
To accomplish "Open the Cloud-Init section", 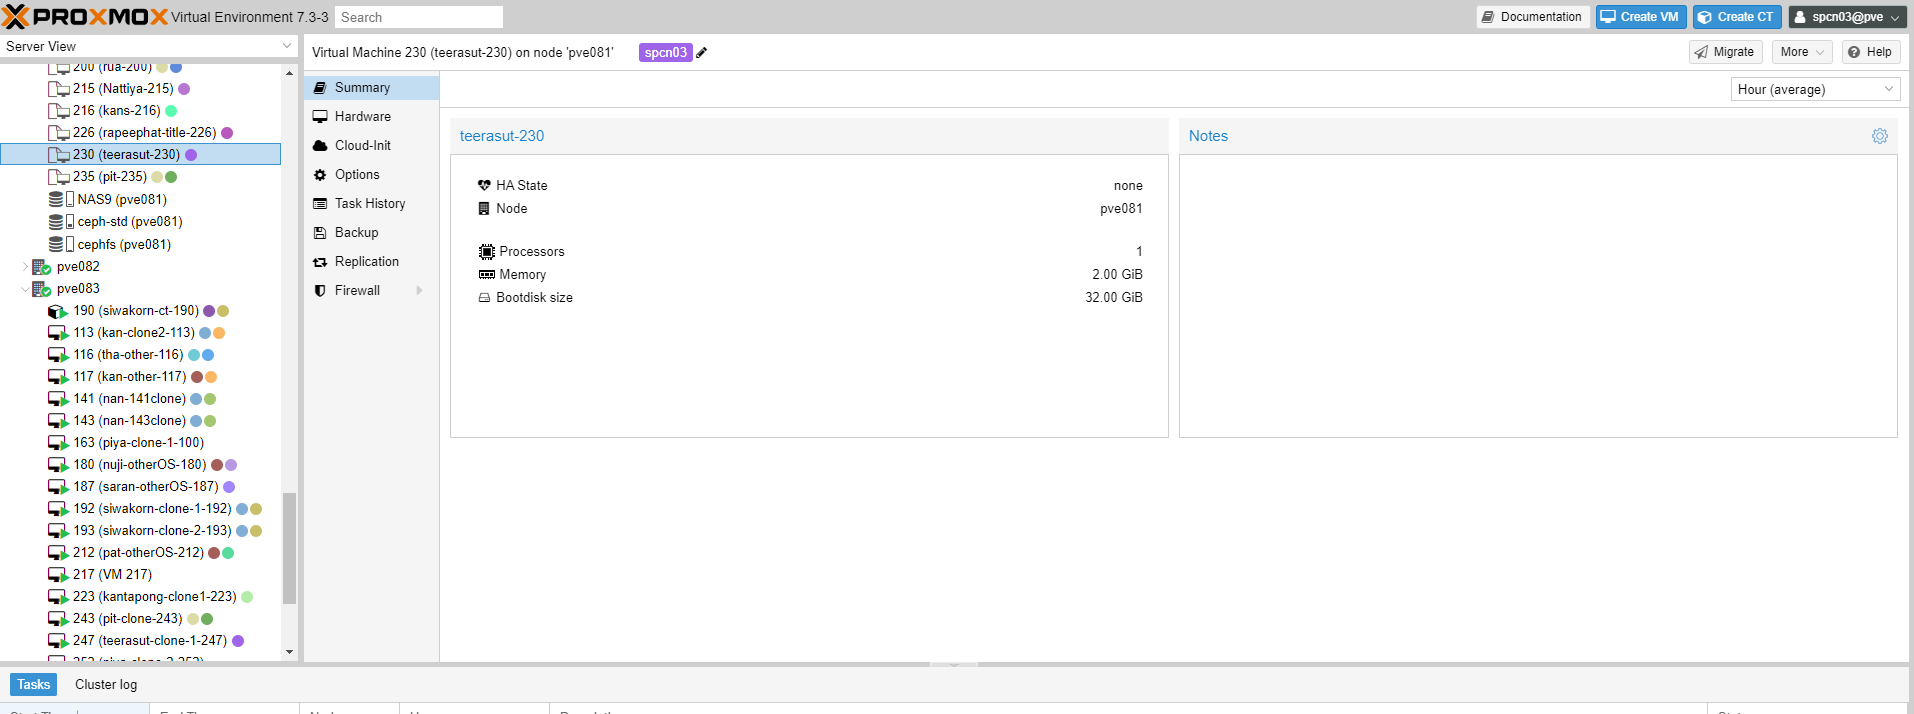I will (x=371, y=146).
